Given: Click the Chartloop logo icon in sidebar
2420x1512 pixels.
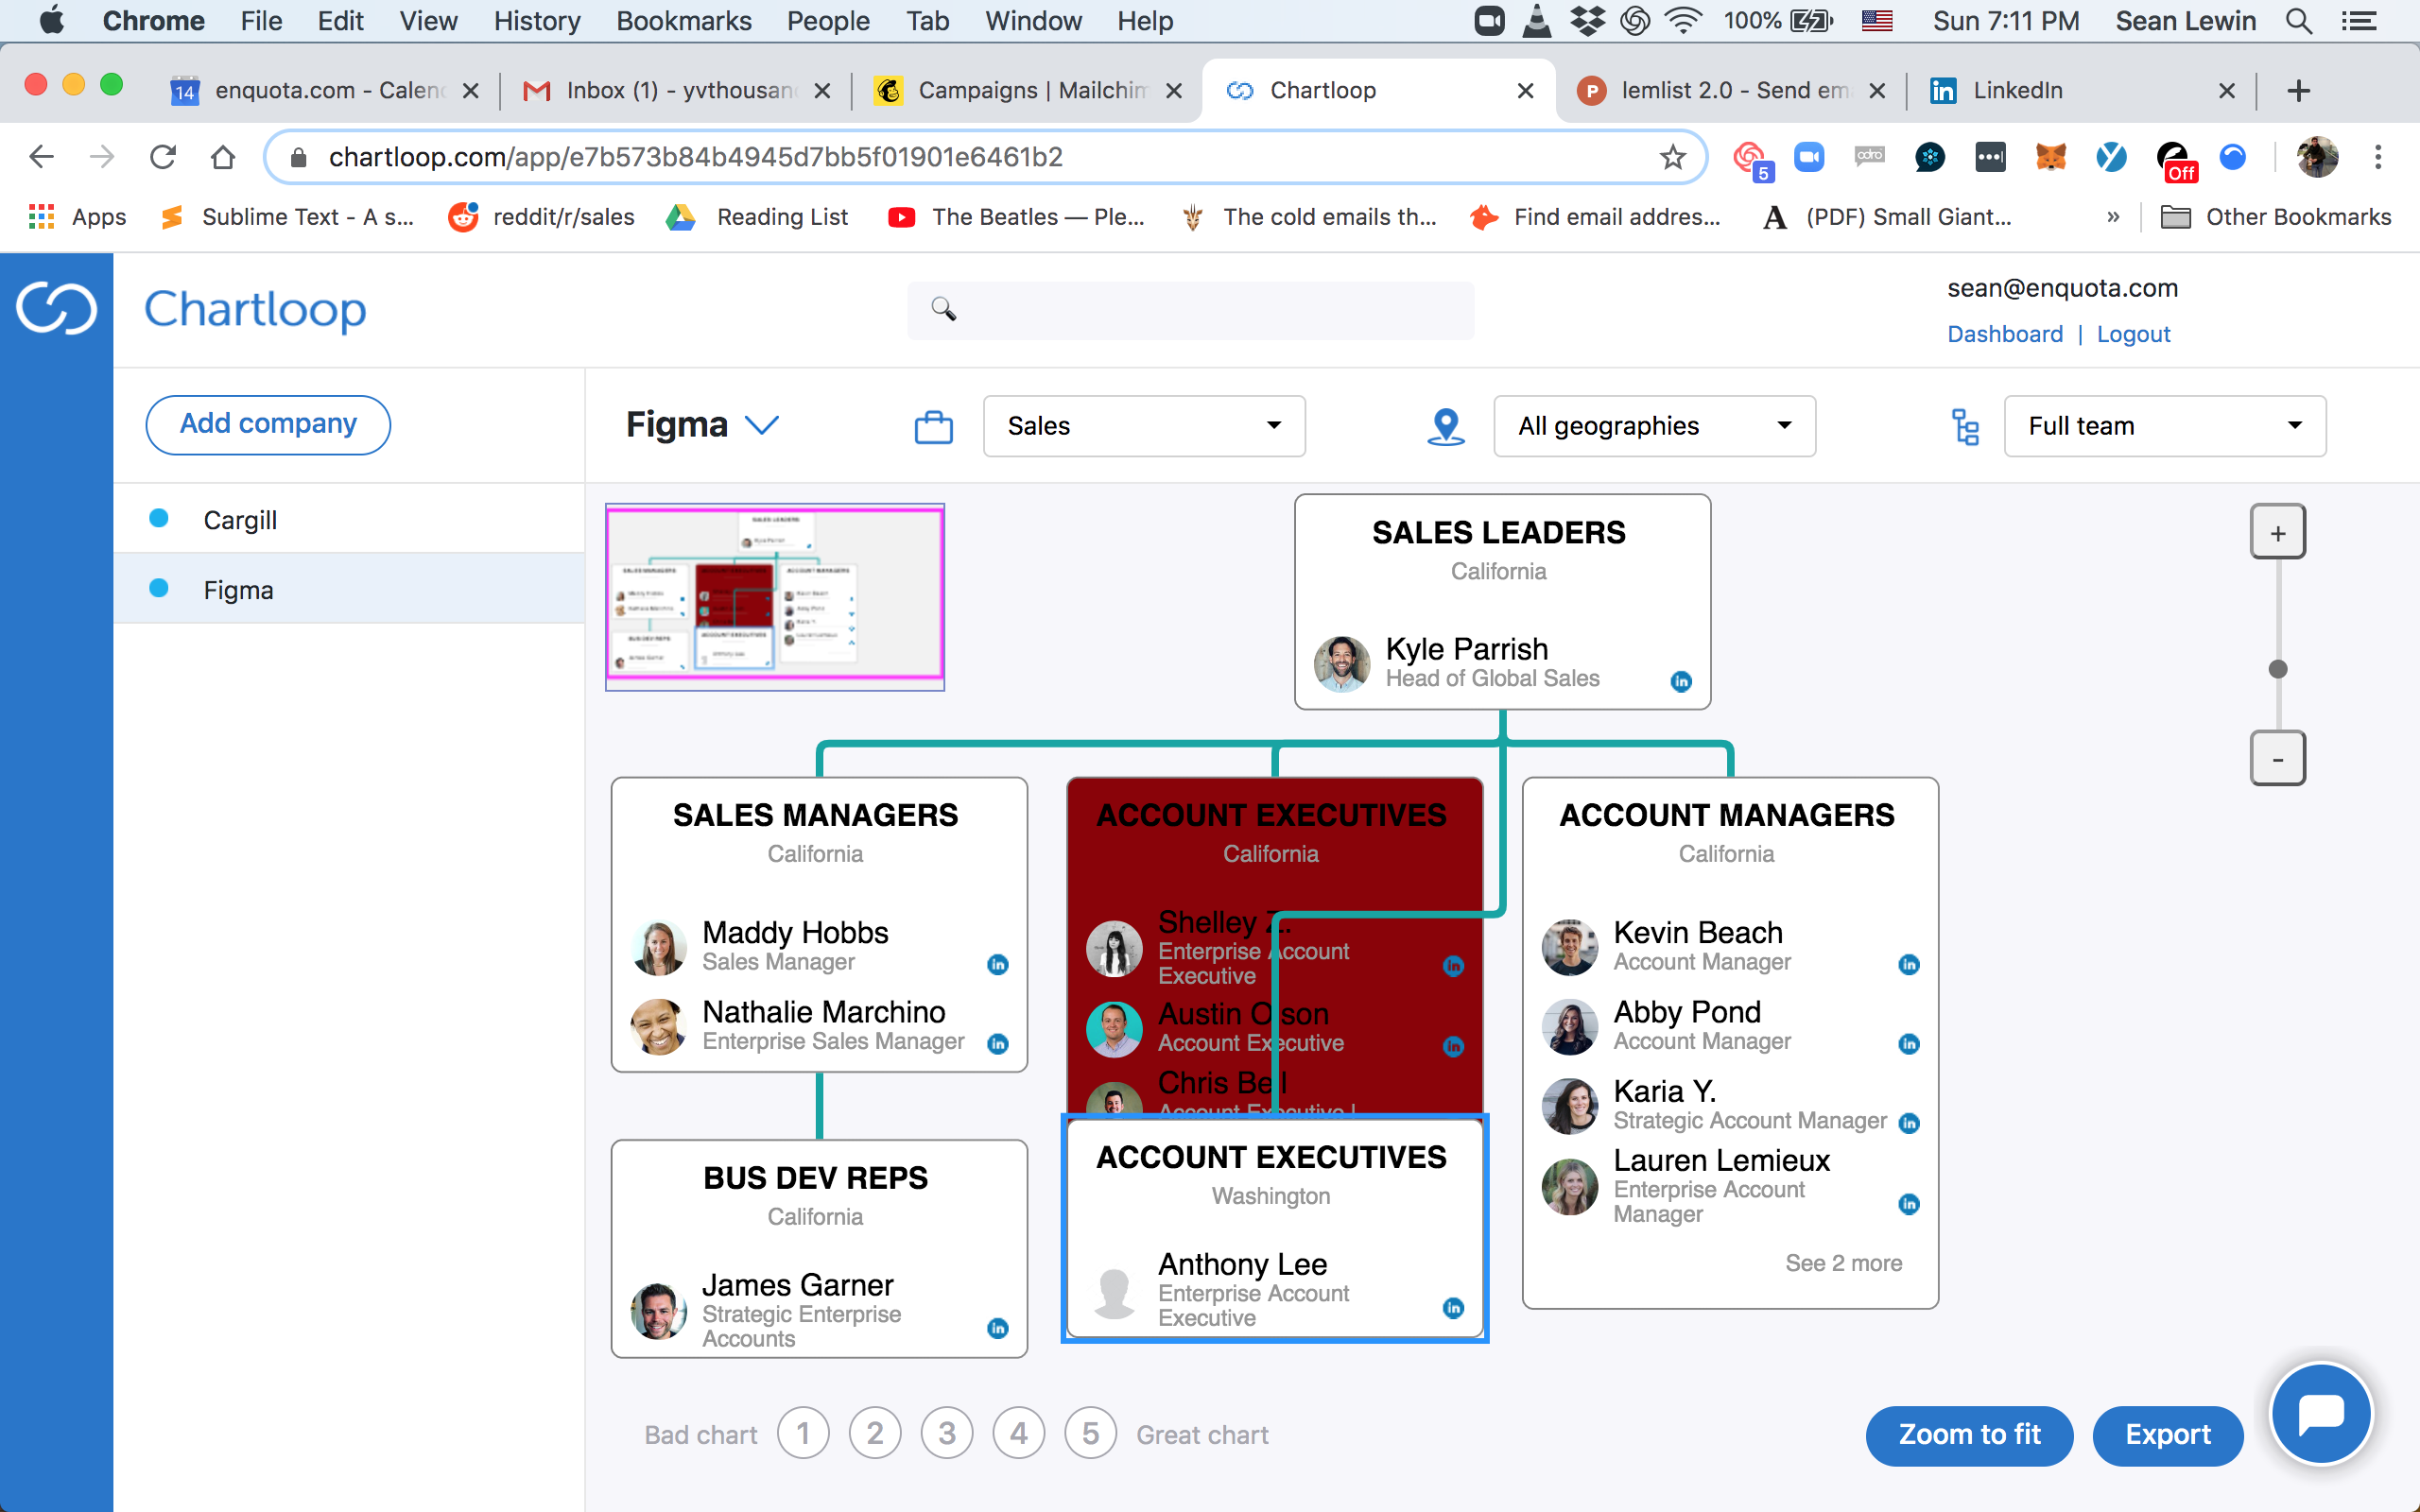Looking at the screenshot, I should pos(56,308).
